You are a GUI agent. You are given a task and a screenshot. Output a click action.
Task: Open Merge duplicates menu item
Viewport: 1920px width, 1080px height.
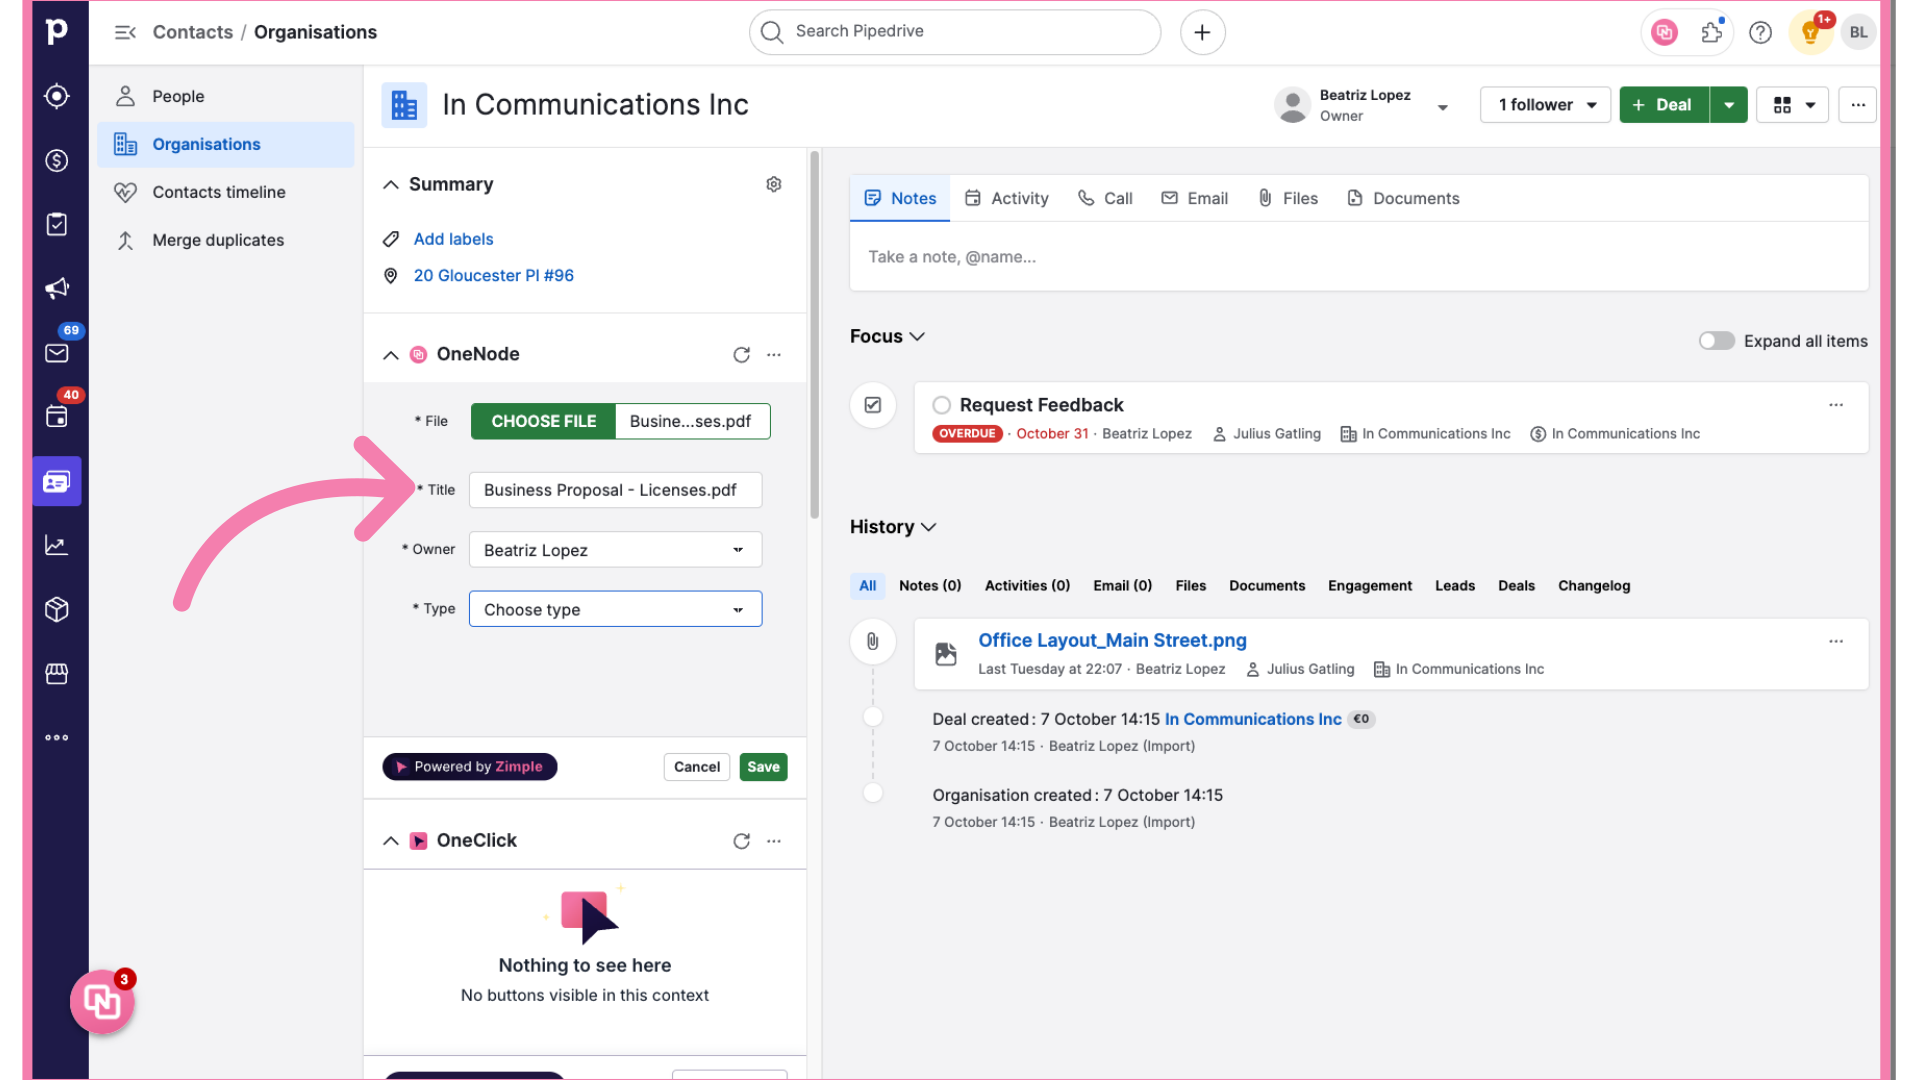coord(226,240)
